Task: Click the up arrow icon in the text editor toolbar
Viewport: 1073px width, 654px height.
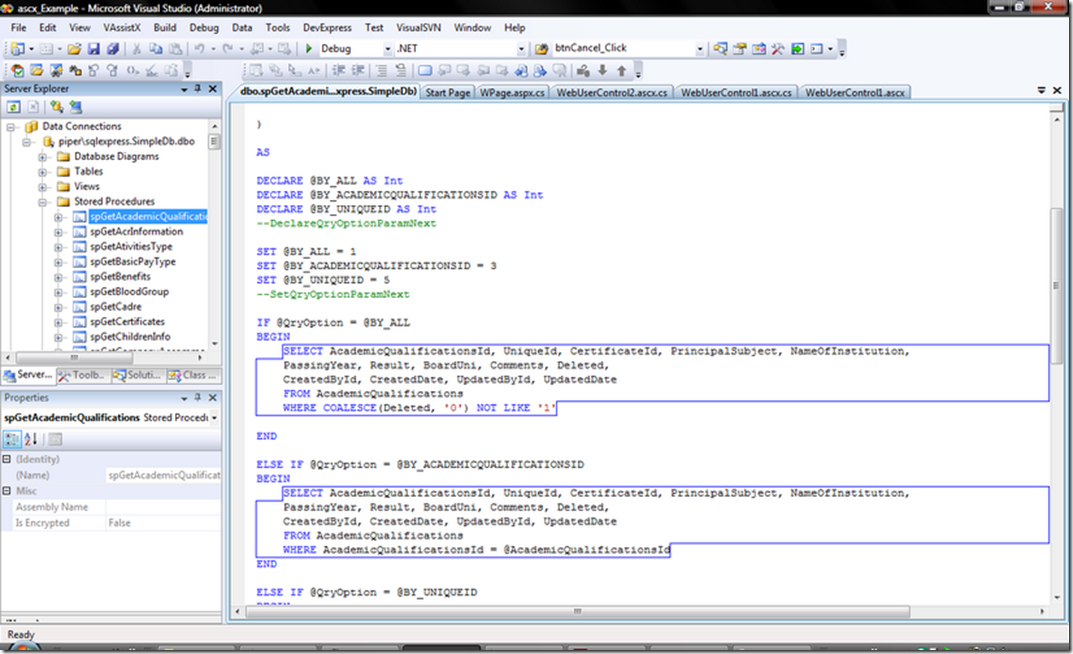Action: pos(621,70)
